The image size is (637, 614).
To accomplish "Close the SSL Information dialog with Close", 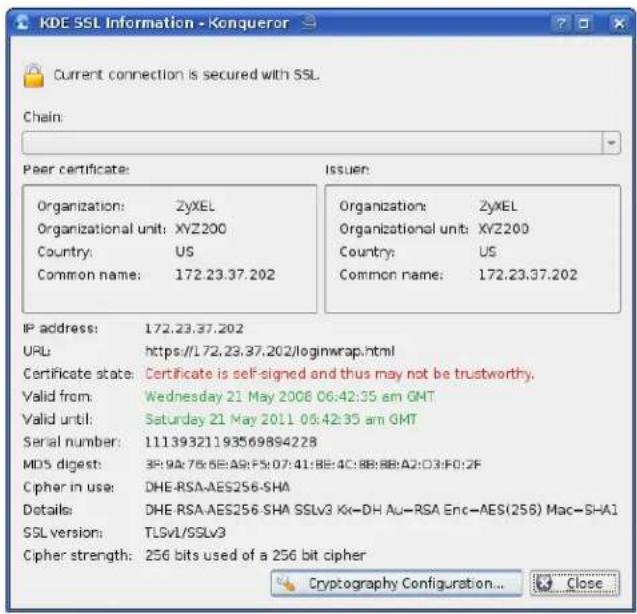I will [575, 584].
